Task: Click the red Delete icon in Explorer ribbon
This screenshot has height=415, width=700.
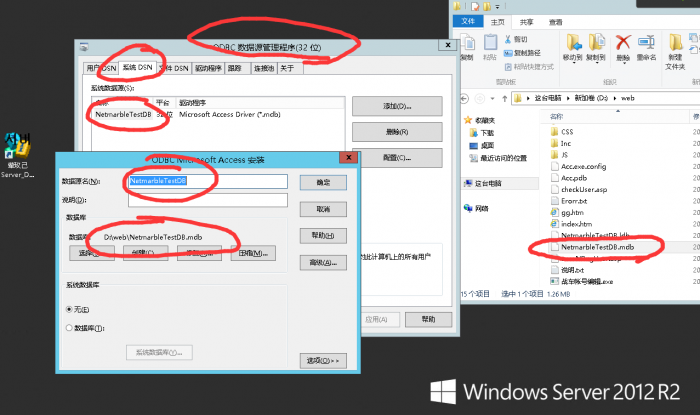Action: (x=624, y=42)
